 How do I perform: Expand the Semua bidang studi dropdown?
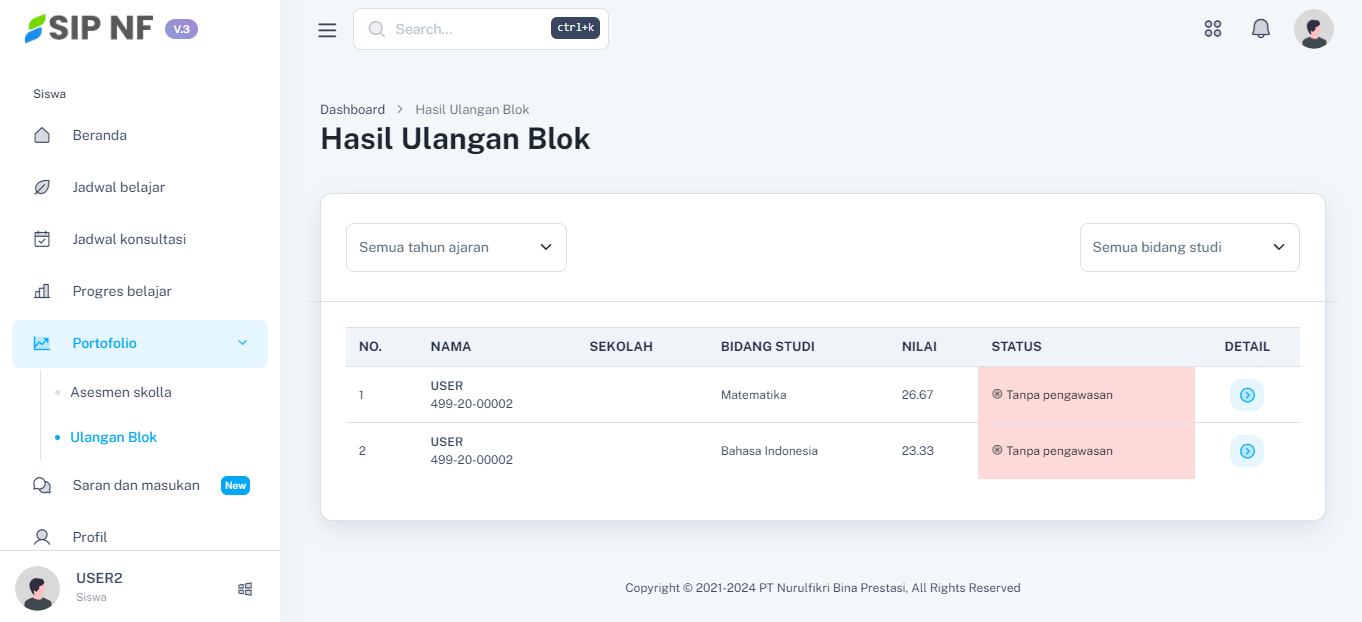[1189, 247]
